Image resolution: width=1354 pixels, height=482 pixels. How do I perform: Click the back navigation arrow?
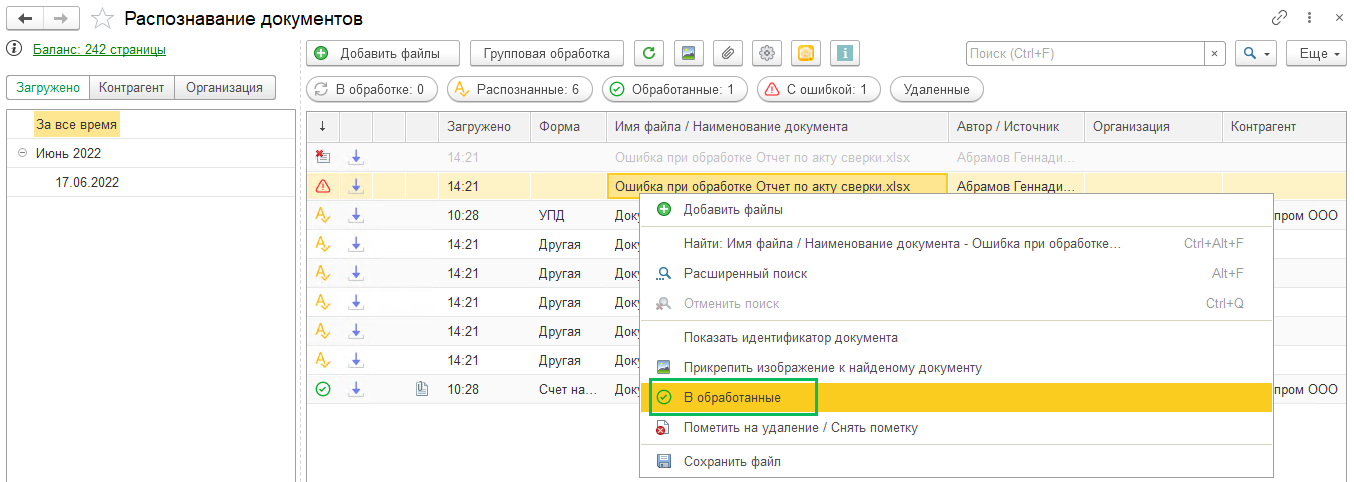click(x=26, y=18)
